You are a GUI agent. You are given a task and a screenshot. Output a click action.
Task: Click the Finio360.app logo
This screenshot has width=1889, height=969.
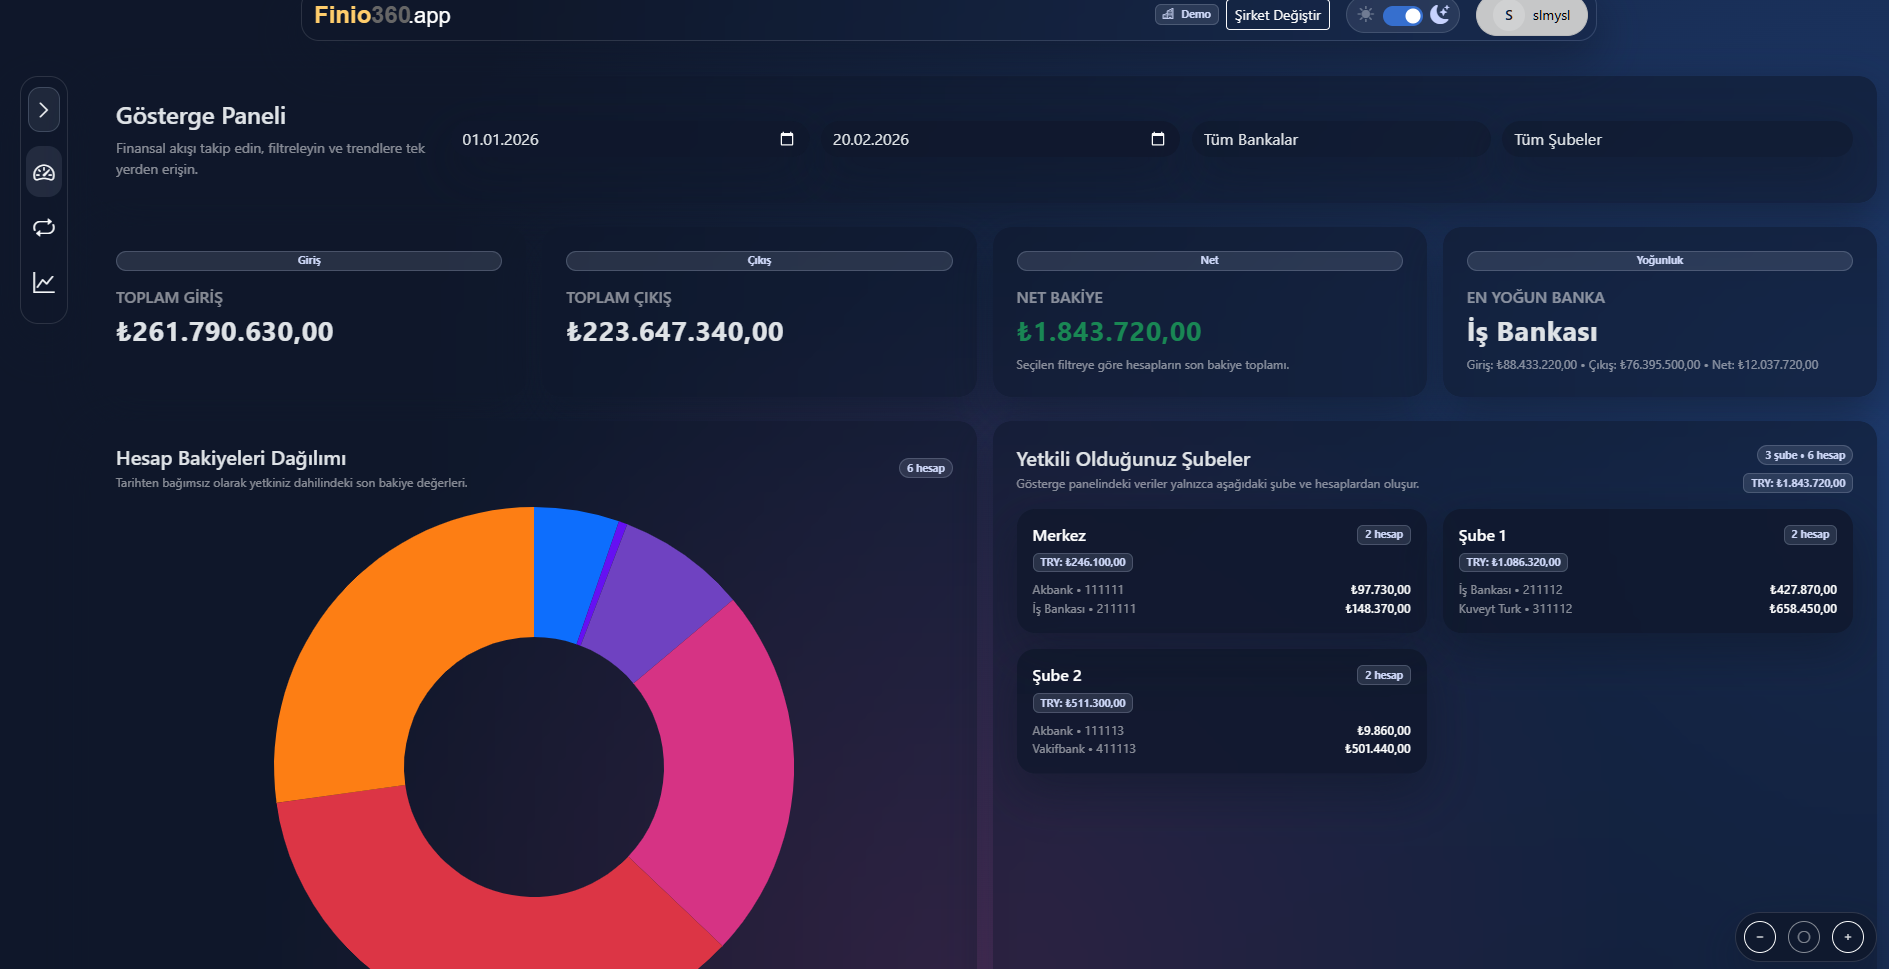tap(382, 15)
